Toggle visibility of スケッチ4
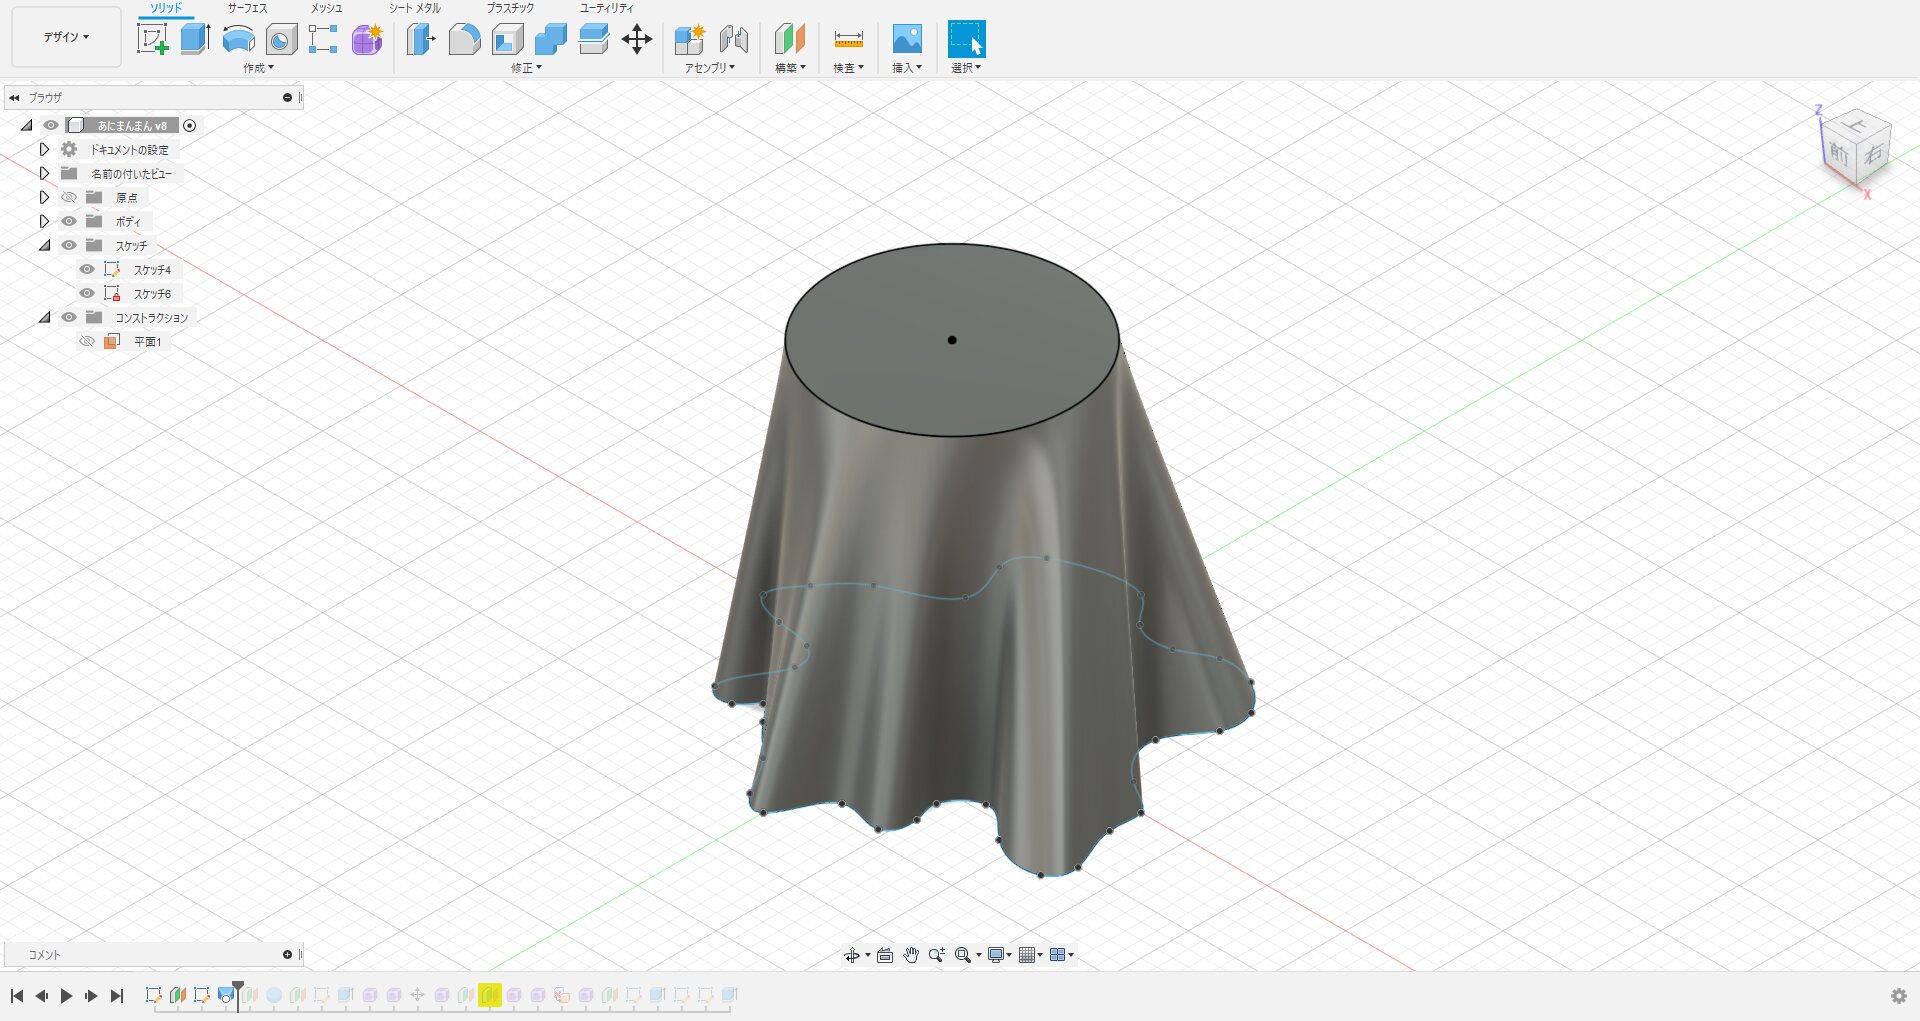Screen dimensions: 1920x1021 (87, 269)
